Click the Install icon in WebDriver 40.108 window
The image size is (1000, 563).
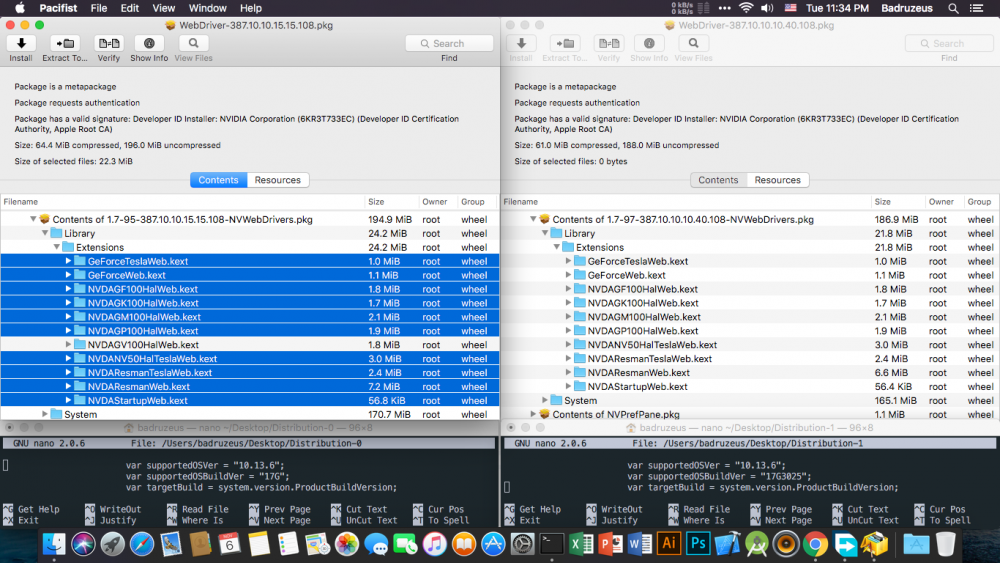(x=521, y=43)
